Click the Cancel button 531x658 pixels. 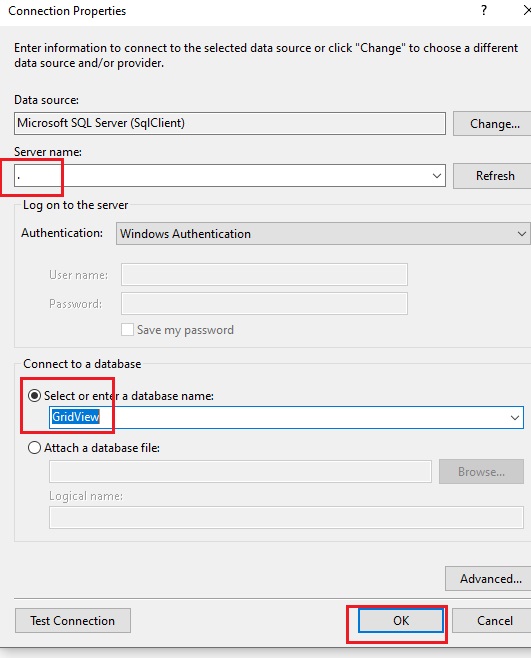pos(494,621)
